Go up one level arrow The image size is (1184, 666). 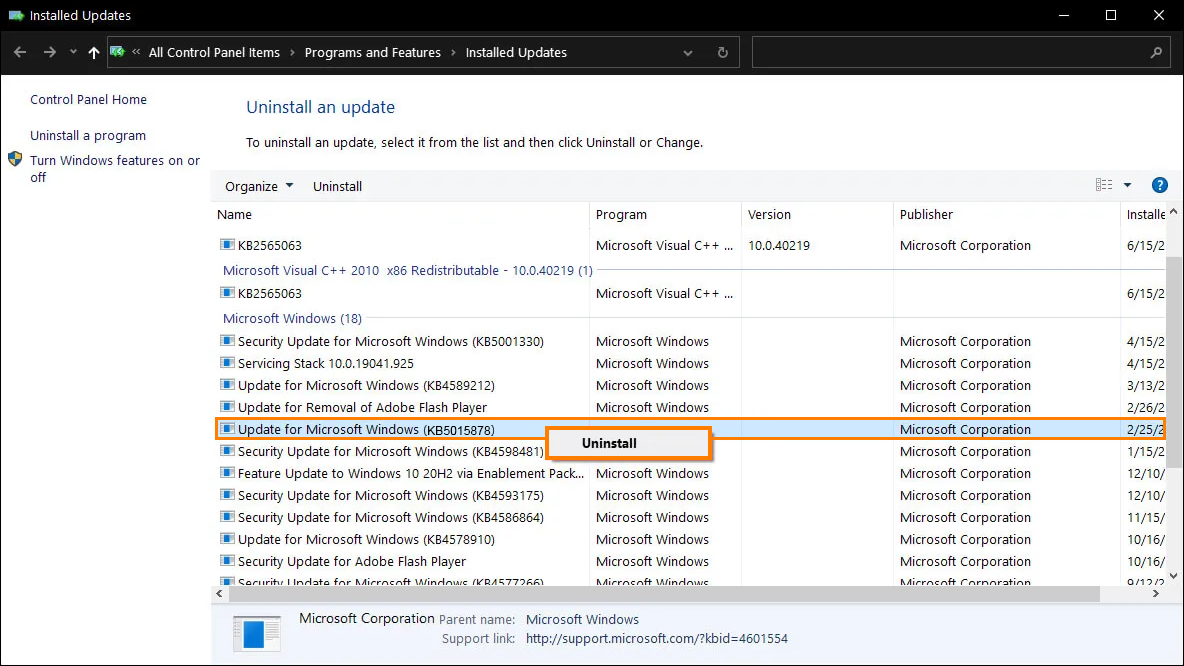pyautogui.click(x=94, y=52)
